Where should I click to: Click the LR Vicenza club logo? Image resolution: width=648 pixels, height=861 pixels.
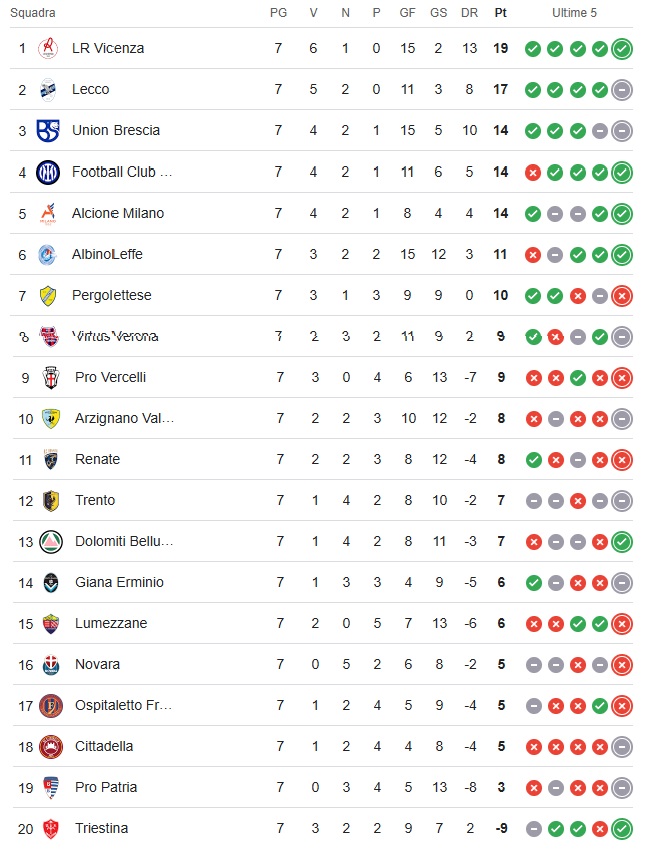(x=48, y=48)
